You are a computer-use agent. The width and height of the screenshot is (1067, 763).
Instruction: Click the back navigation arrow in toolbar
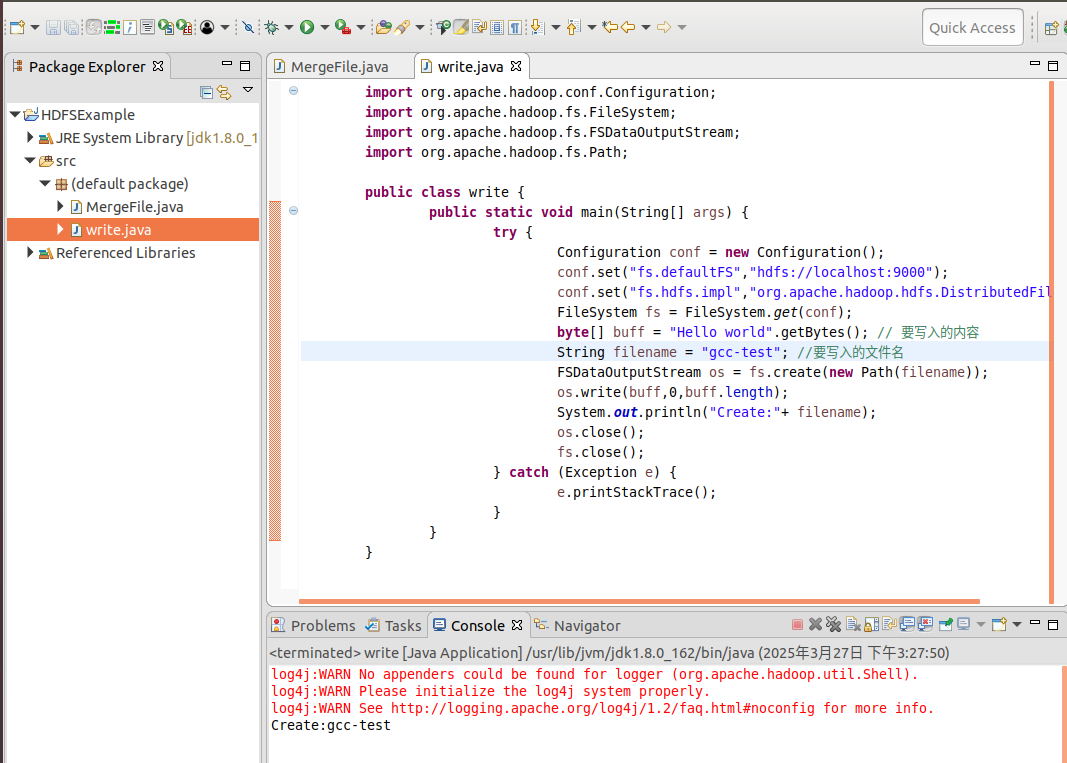(628, 28)
